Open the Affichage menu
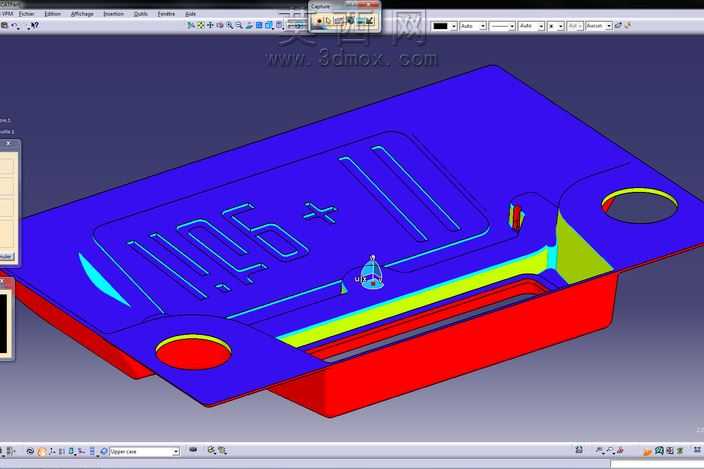The height and width of the screenshot is (469, 704). point(82,14)
